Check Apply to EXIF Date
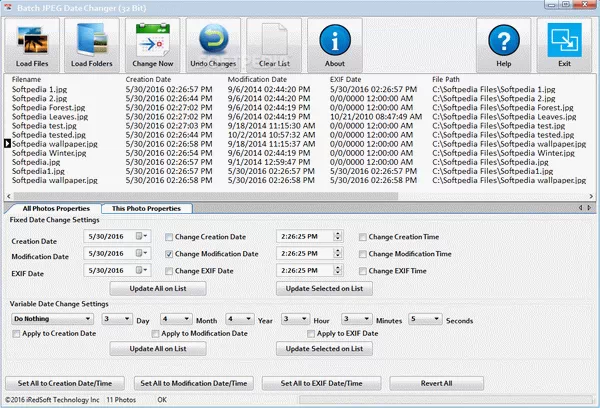Image resolution: width=600 pixels, height=408 pixels. point(311,334)
